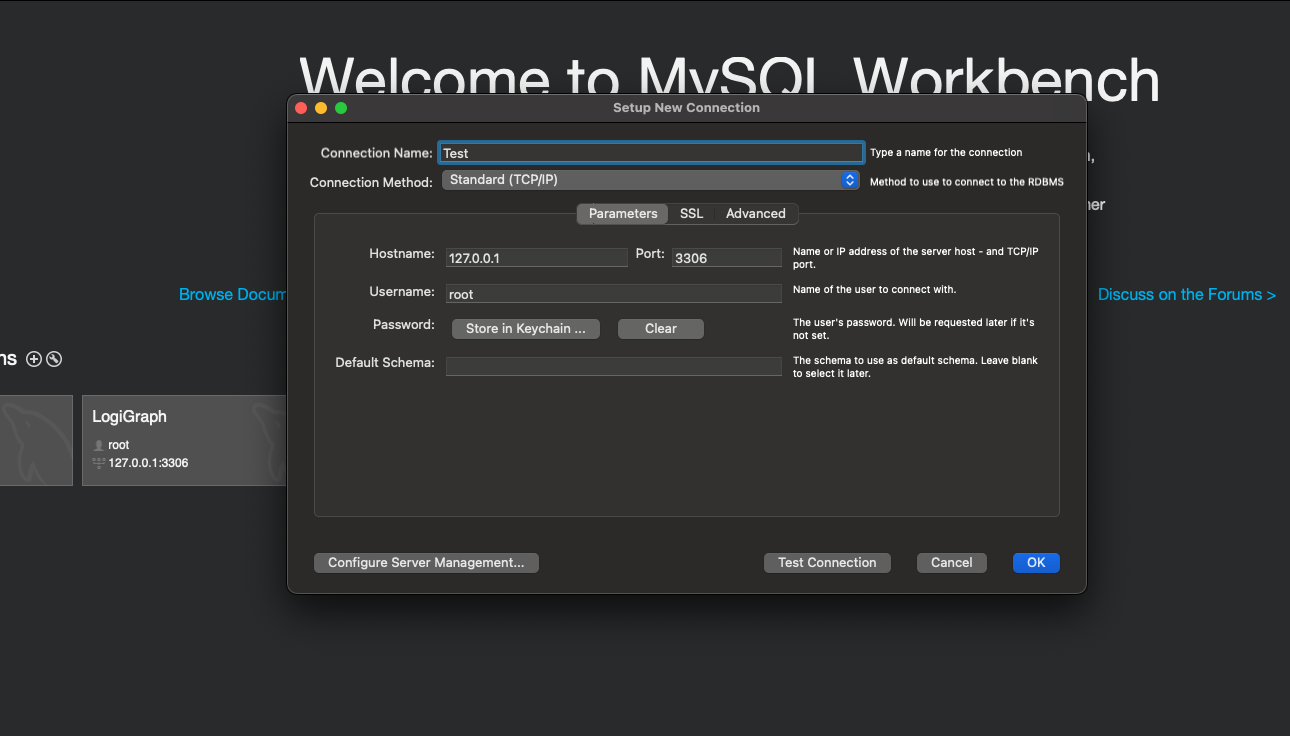Viewport: 1290px width, 736px height.
Task: Click the Port input field
Action: [x=727, y=258]
